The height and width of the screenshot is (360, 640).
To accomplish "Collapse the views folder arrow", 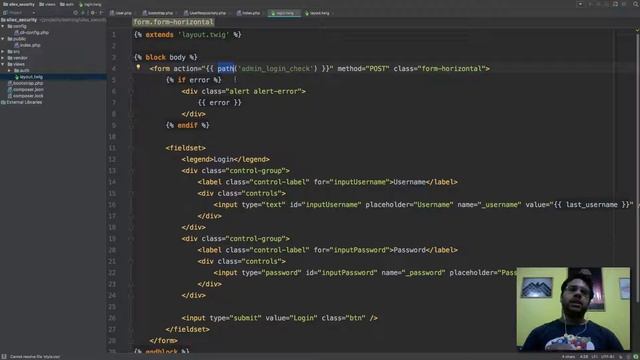I will pos(3,64).
